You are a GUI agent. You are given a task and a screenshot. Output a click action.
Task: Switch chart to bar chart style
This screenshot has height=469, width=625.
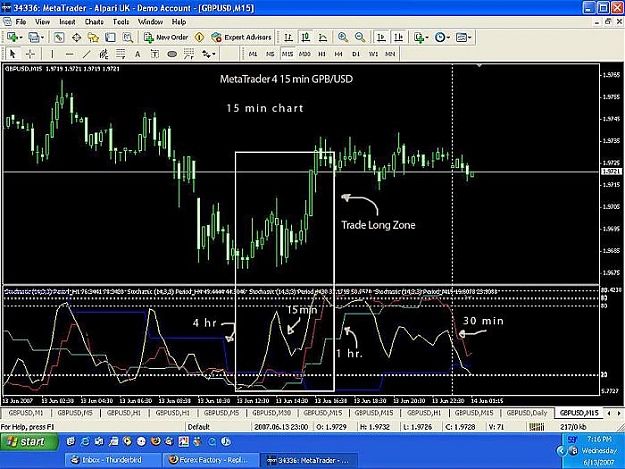[x=289, y=37]
